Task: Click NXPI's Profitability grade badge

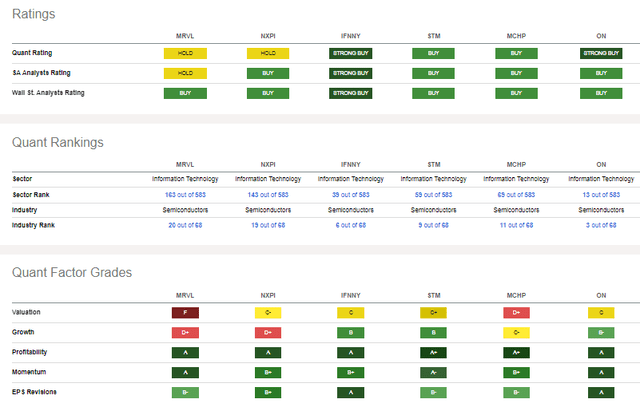Action: 268,353
